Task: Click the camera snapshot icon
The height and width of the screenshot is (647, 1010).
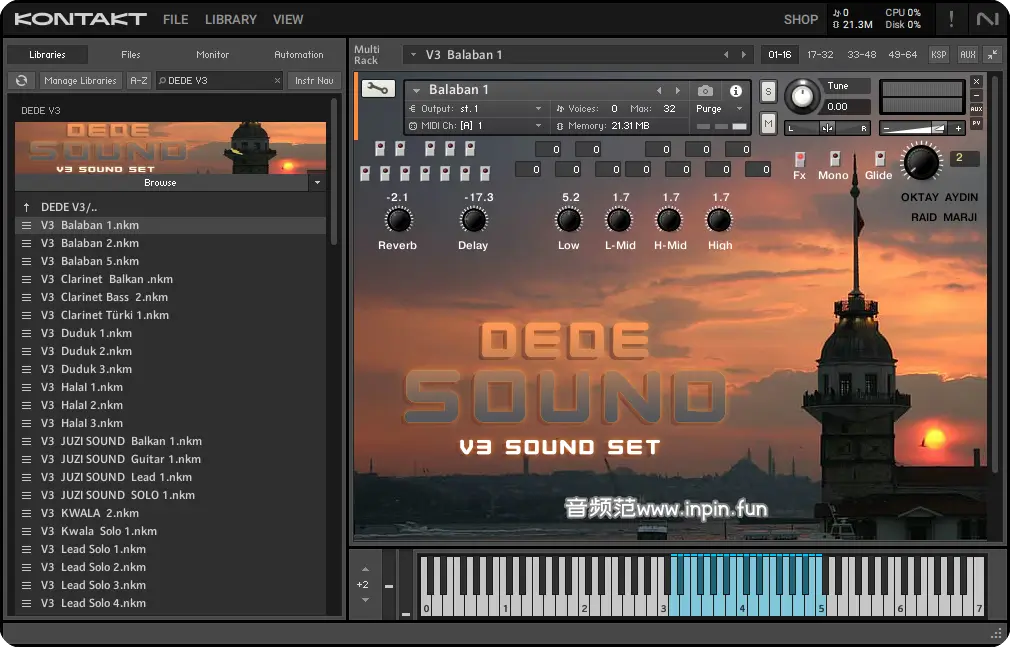Action: [705, 91]
